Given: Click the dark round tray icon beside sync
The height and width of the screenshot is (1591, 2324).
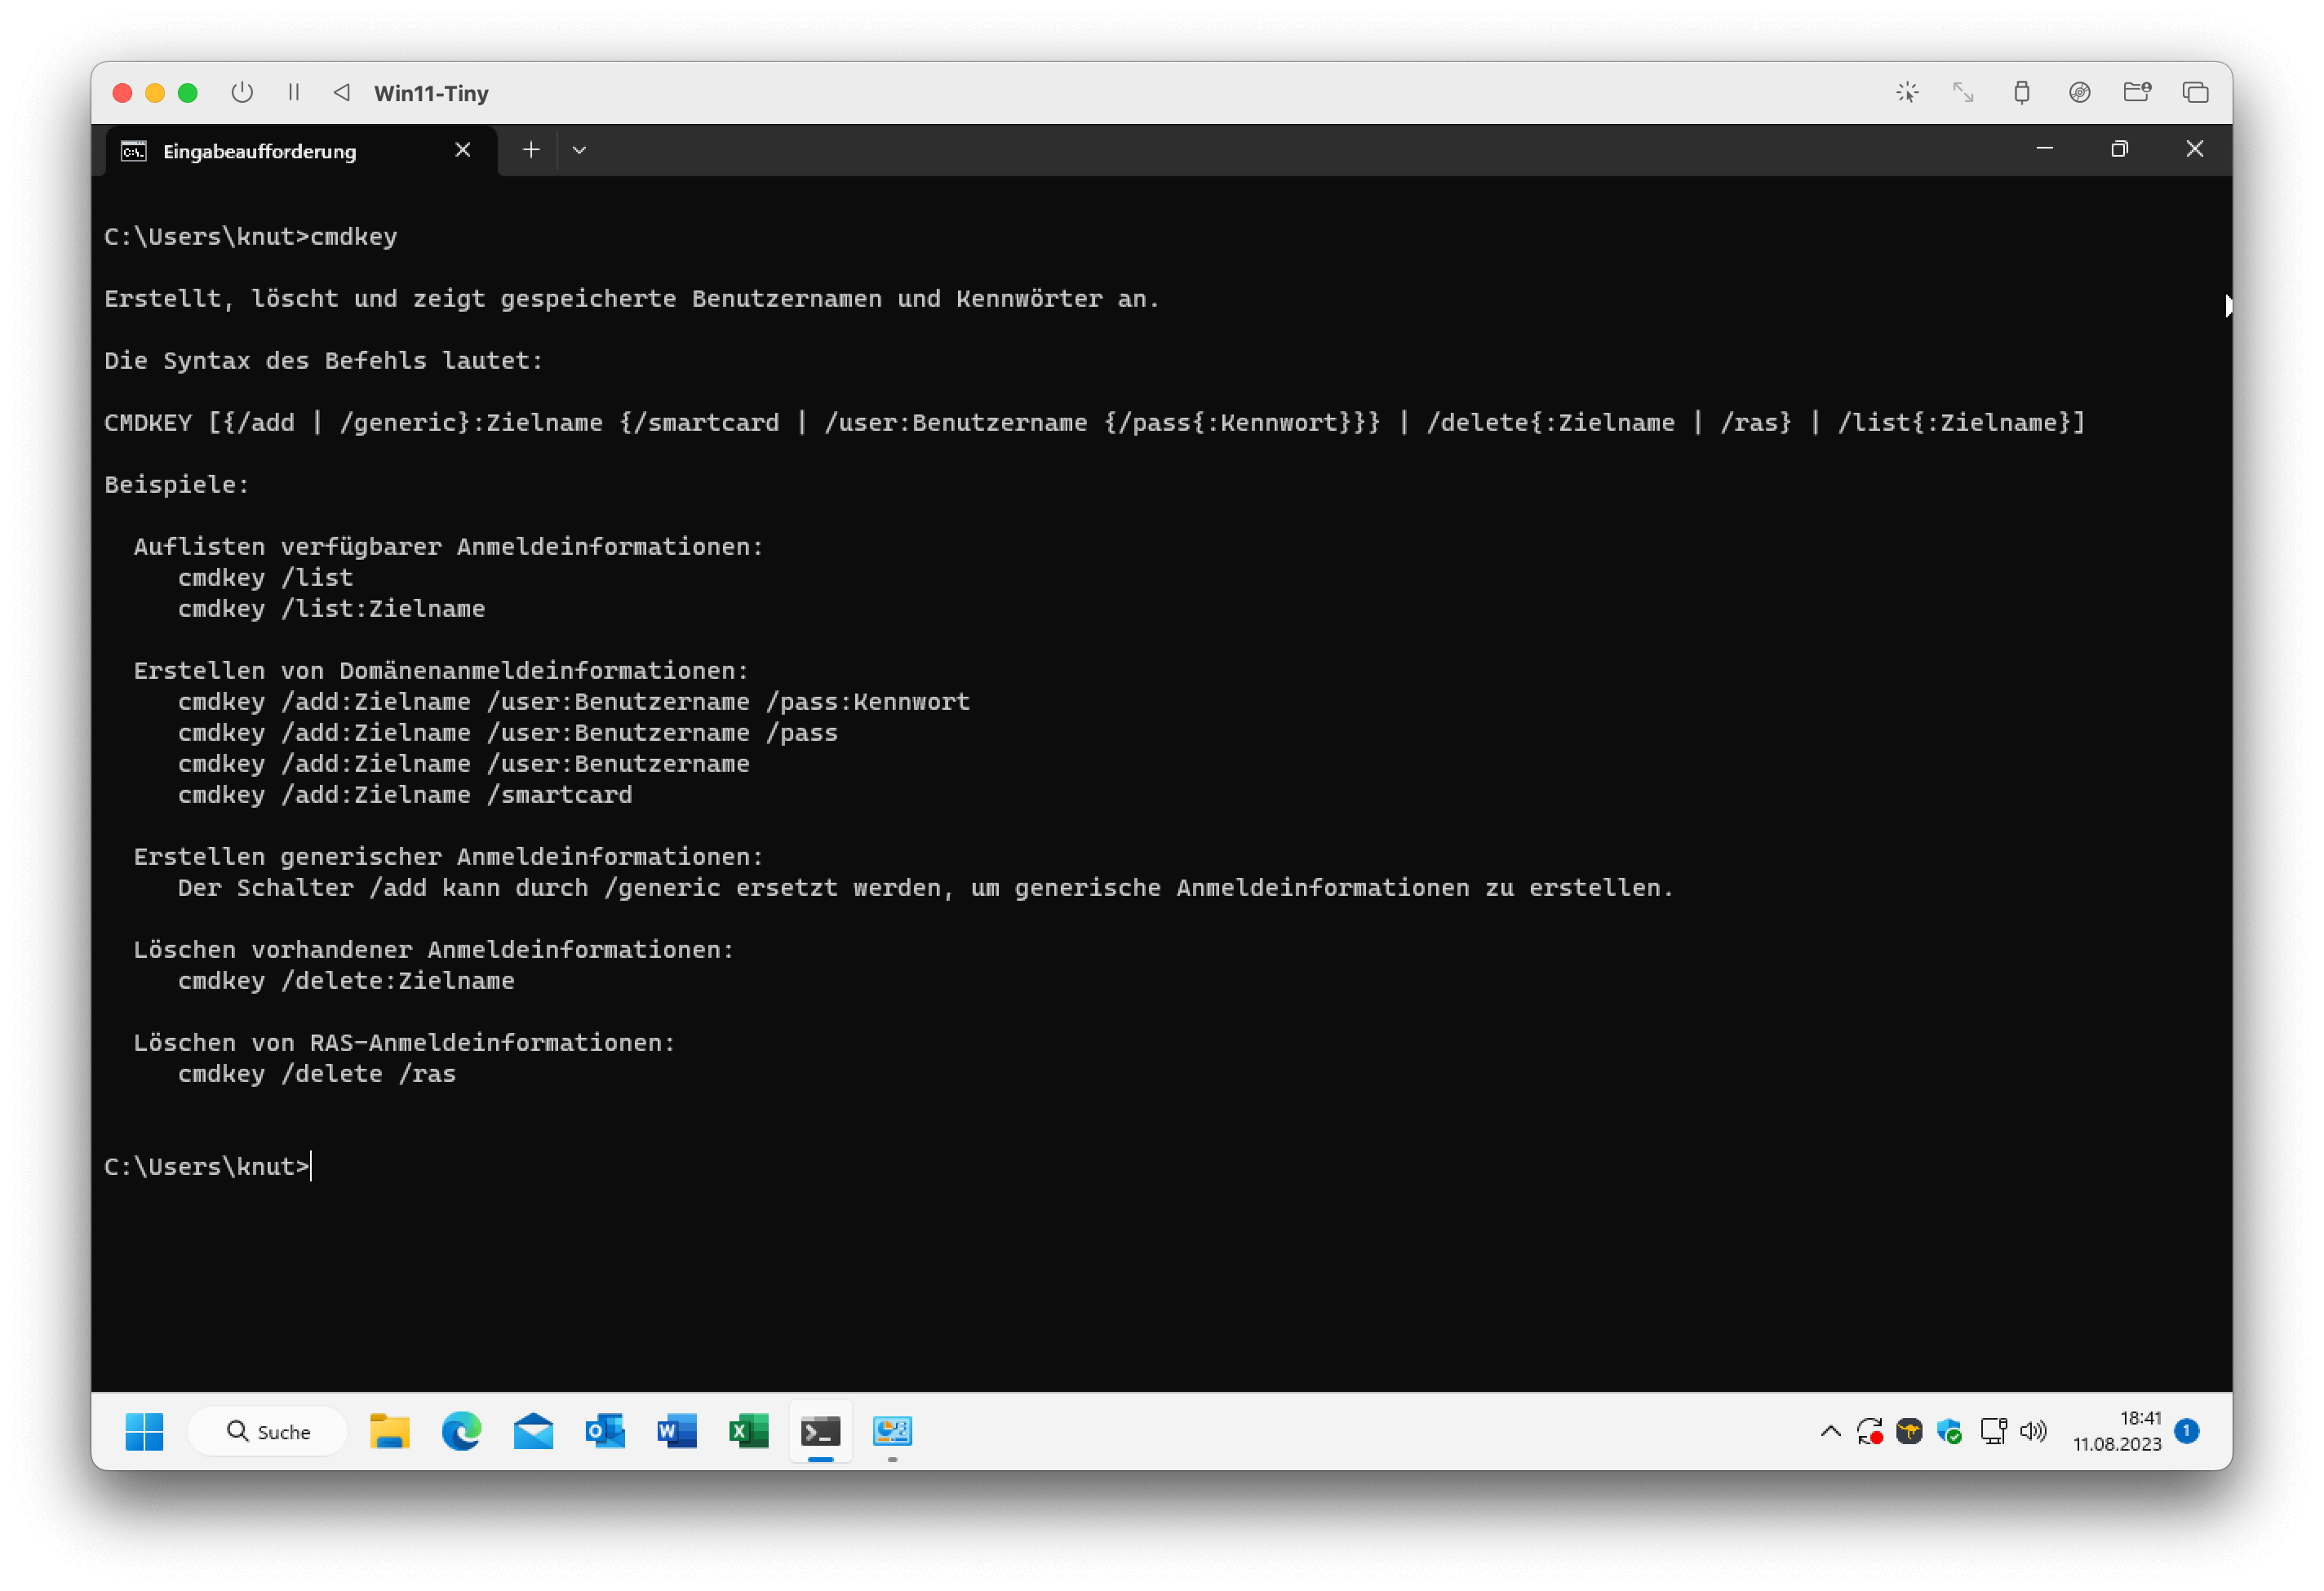Looking at the screenshot, I should (1909, 1431).
